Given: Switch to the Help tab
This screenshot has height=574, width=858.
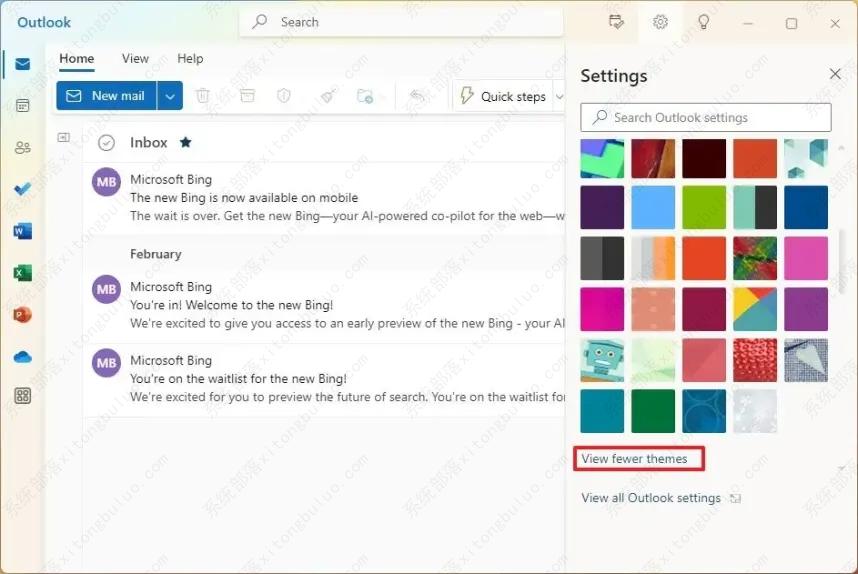Looking at the screenshot, I should [190, 59].
